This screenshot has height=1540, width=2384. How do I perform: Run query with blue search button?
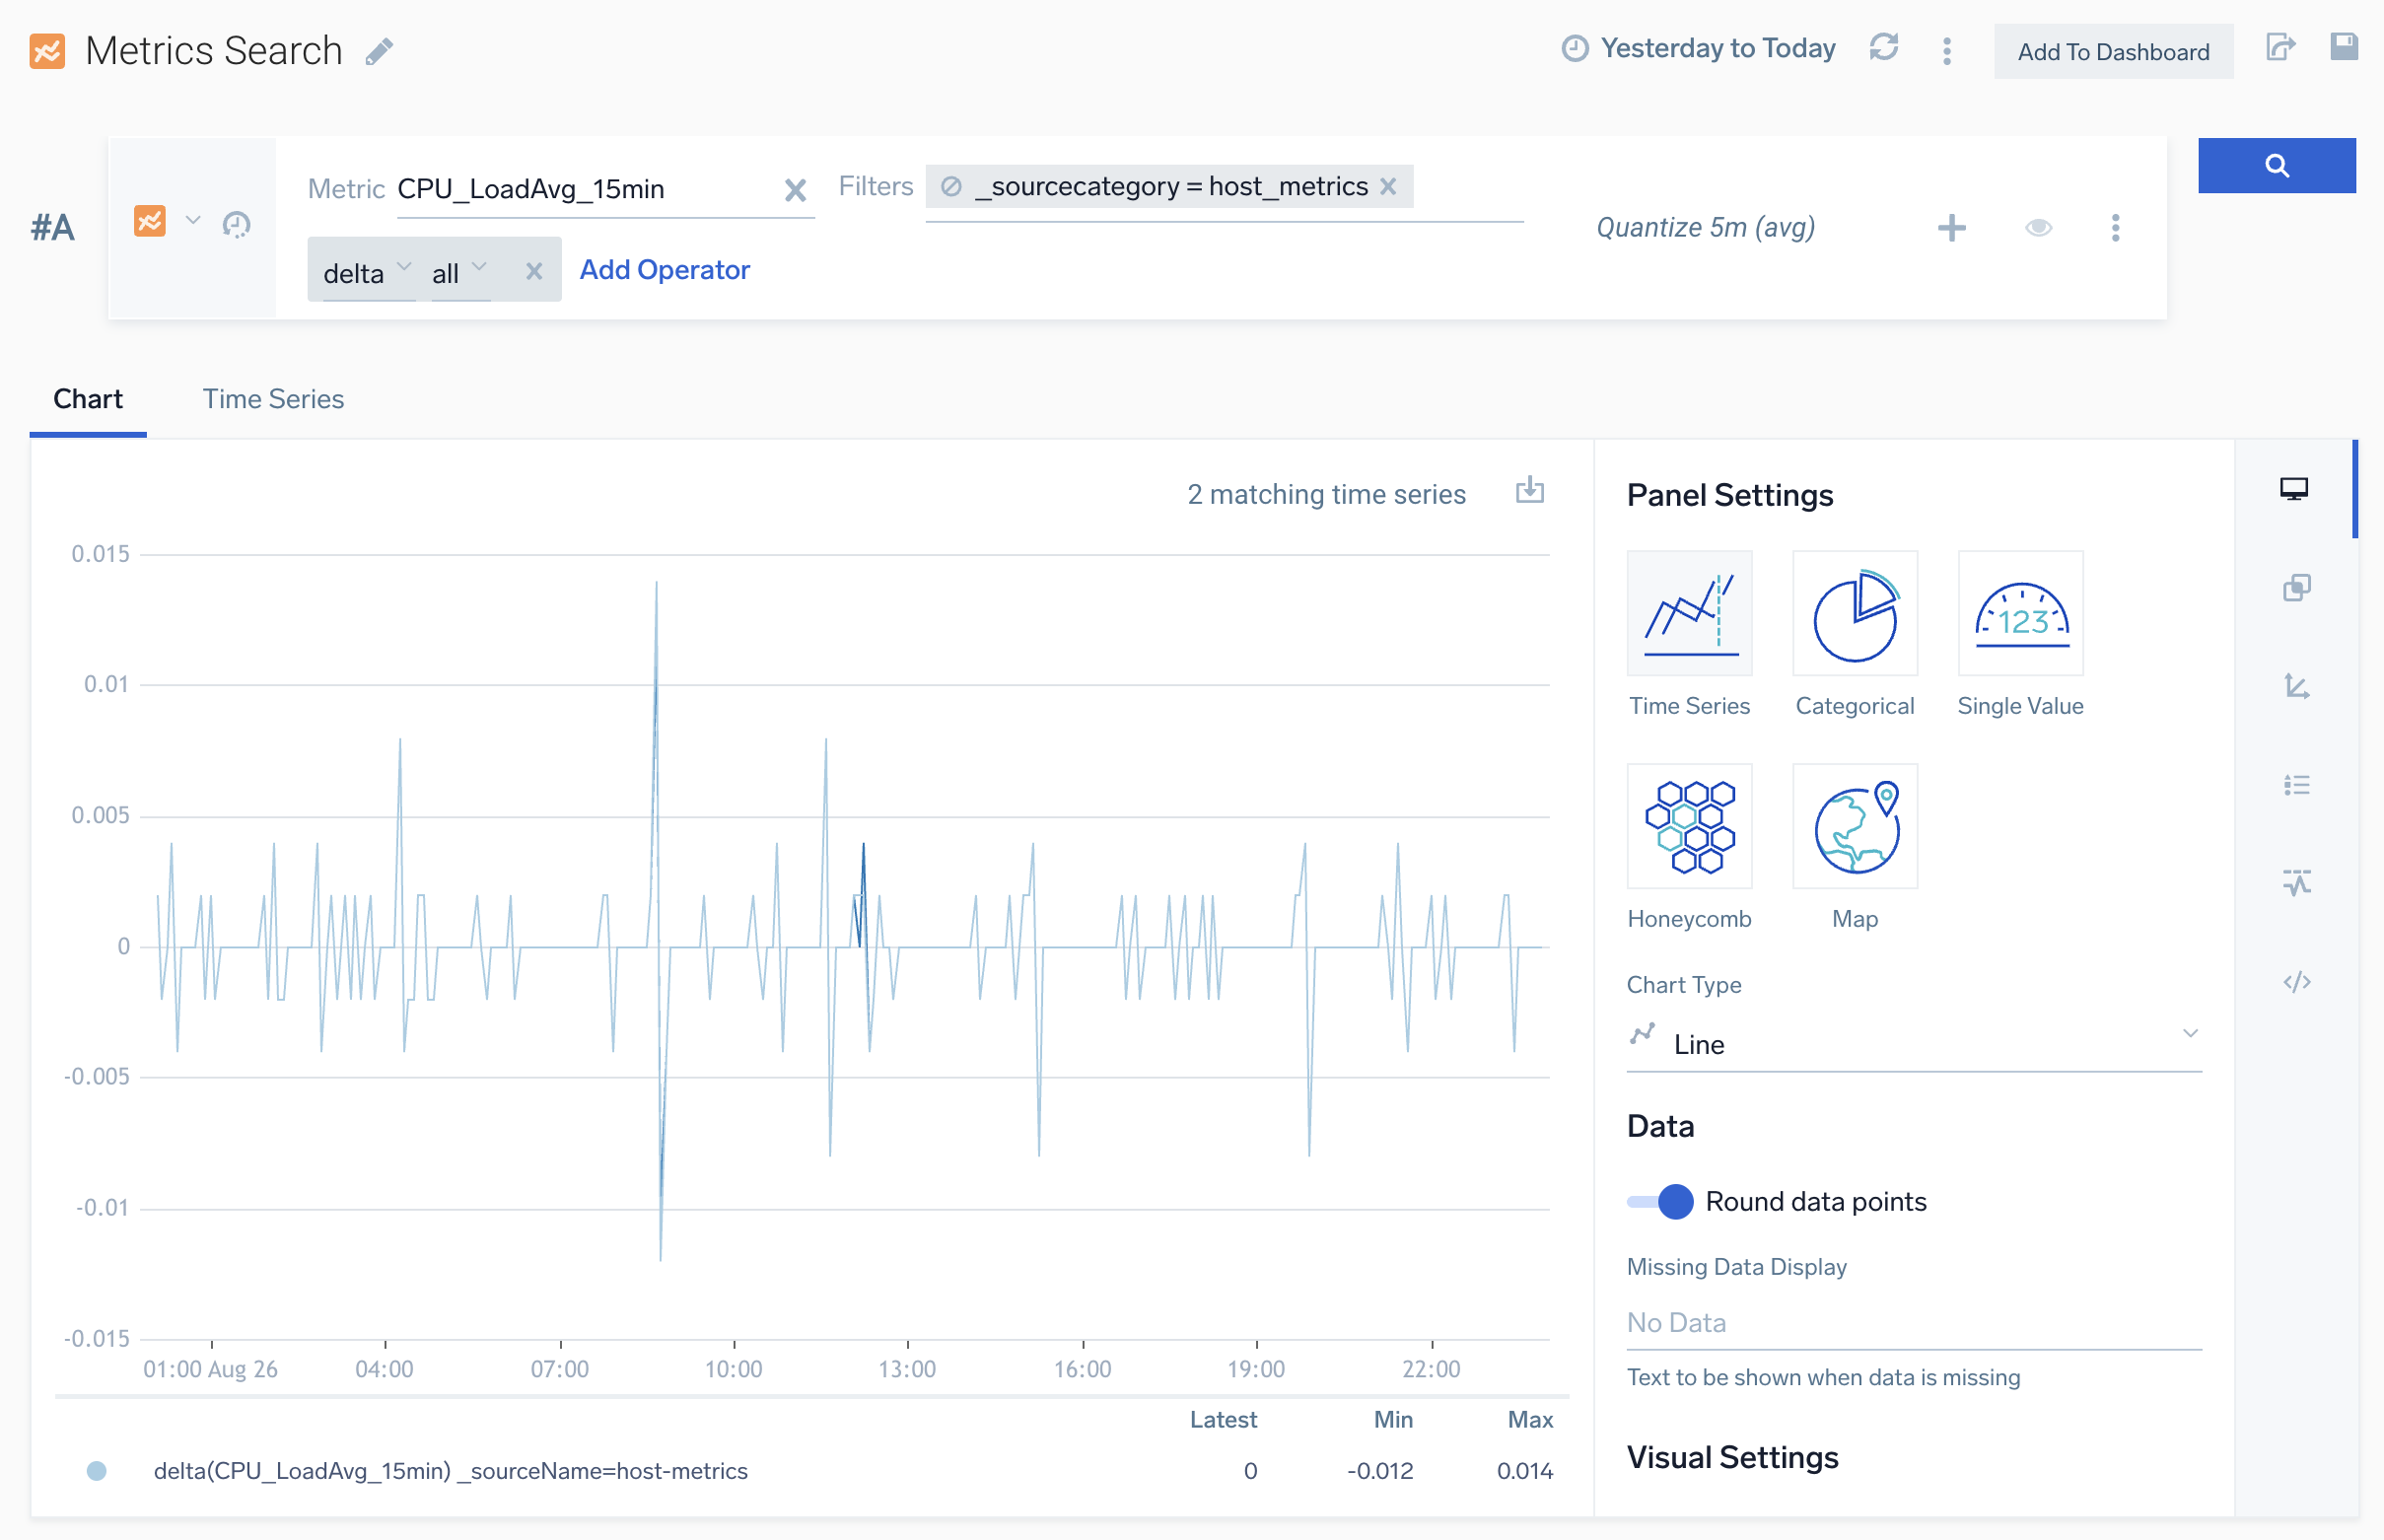[x=2275, y=165]
